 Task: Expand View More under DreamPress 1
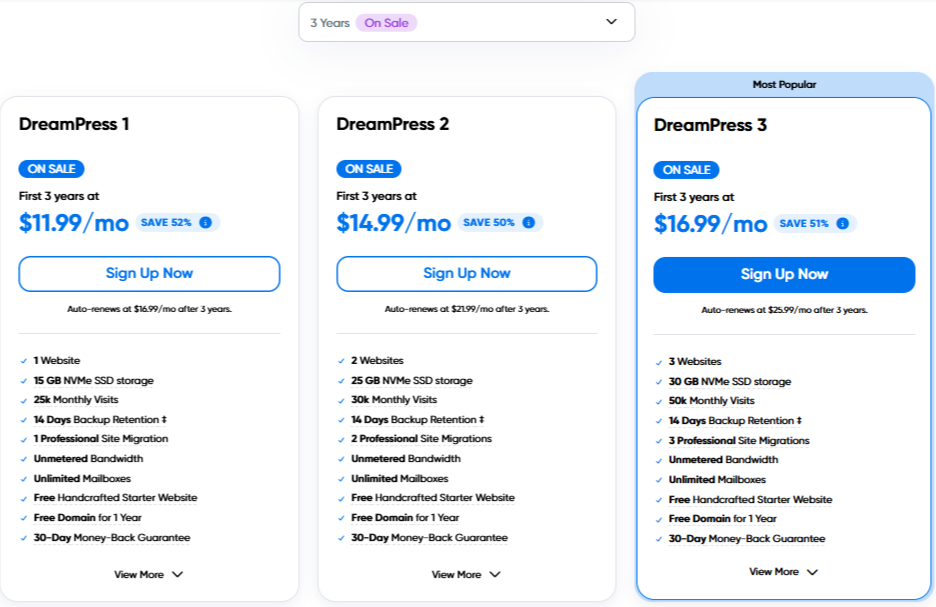click(x=149, y=575)
